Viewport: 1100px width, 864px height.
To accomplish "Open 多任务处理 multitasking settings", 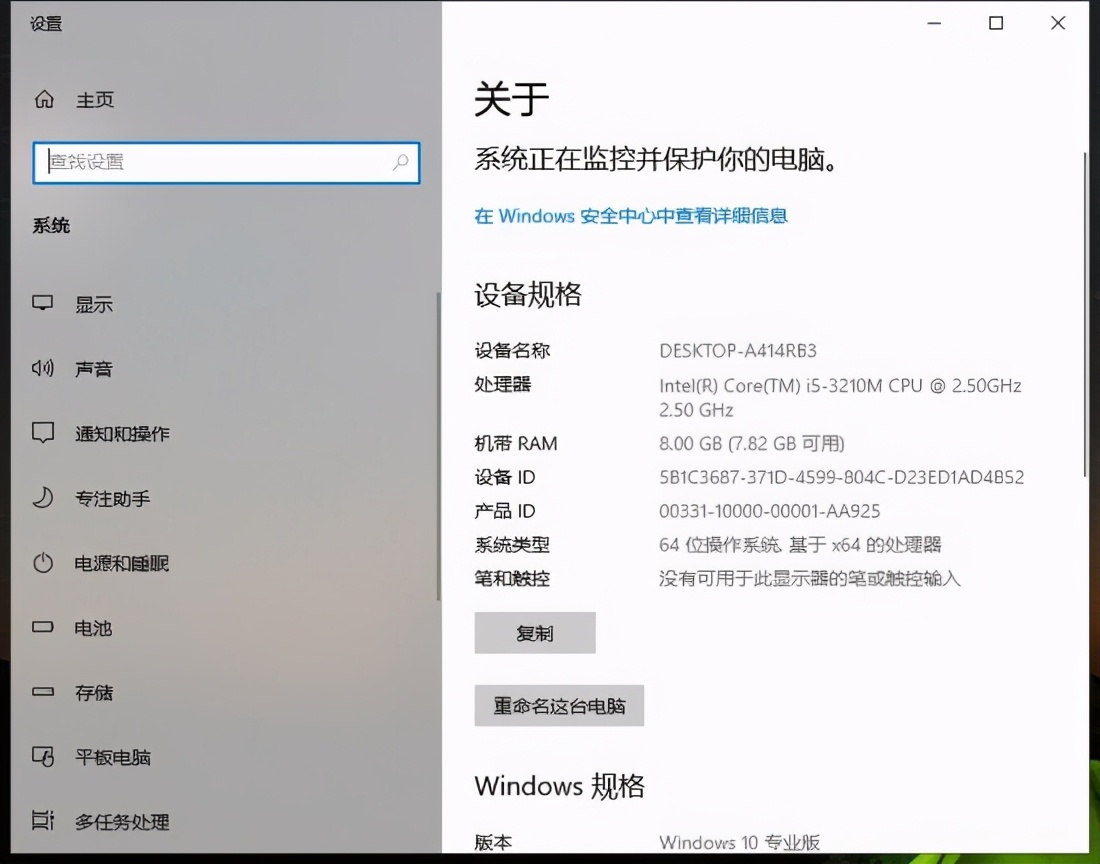I will 42,822.
